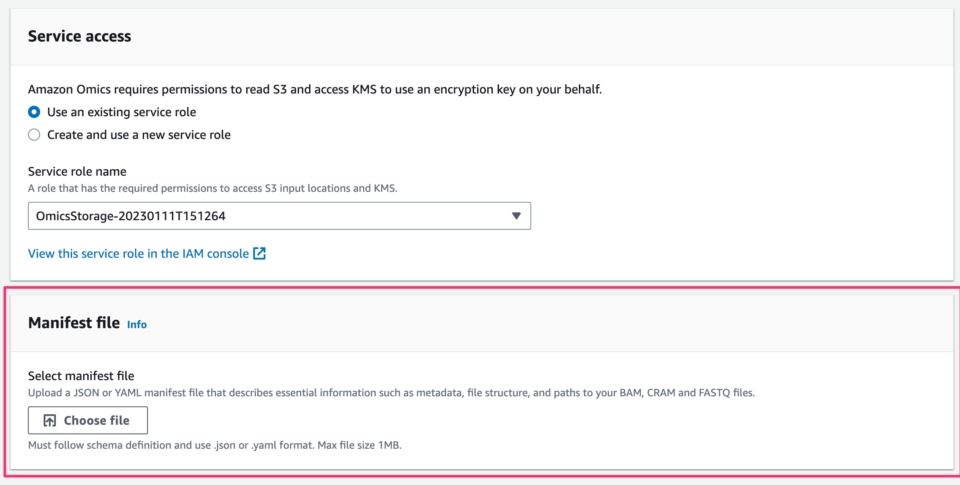Click the dropdown arrow beside OmicsStorage-20230111T151264
This screenshot has height=485, width=960.
tap(516, 216)
